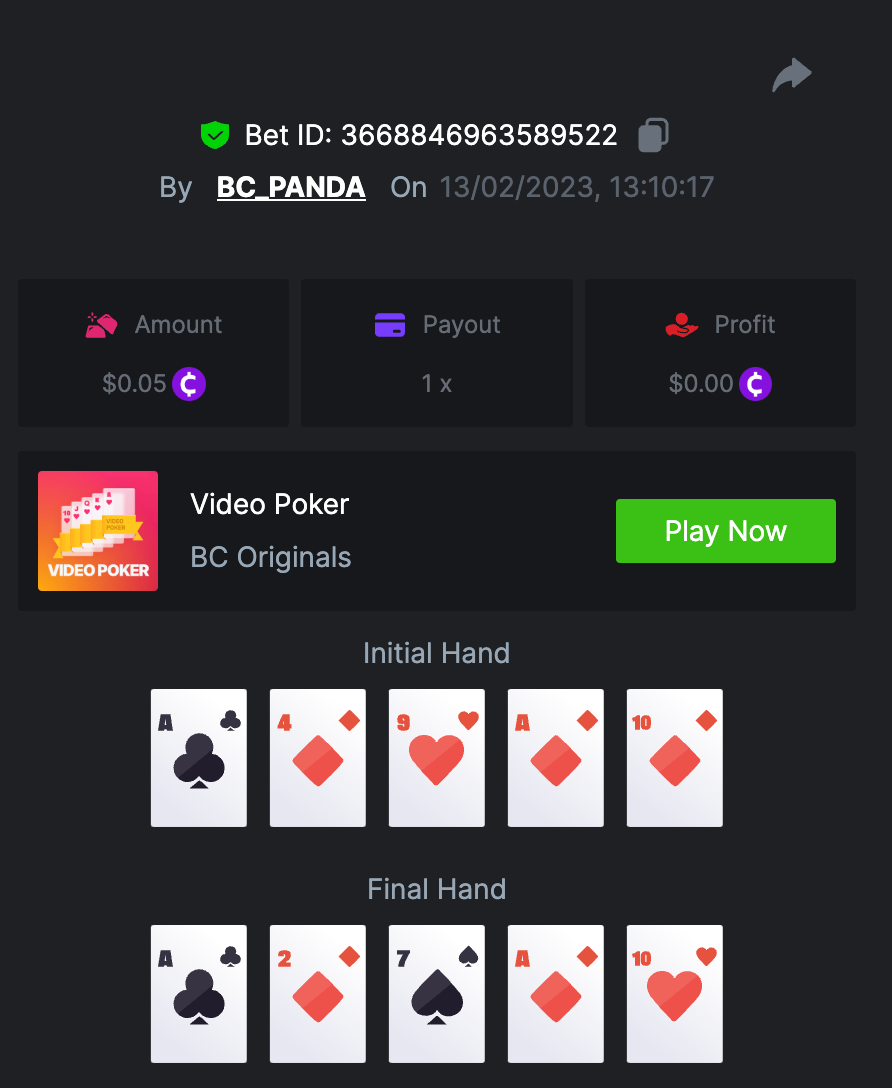Select the 10 of diamonds in Initial Hand
Image resolution: width=892 pixels, height=1088 pixels.
coord(675,758)
